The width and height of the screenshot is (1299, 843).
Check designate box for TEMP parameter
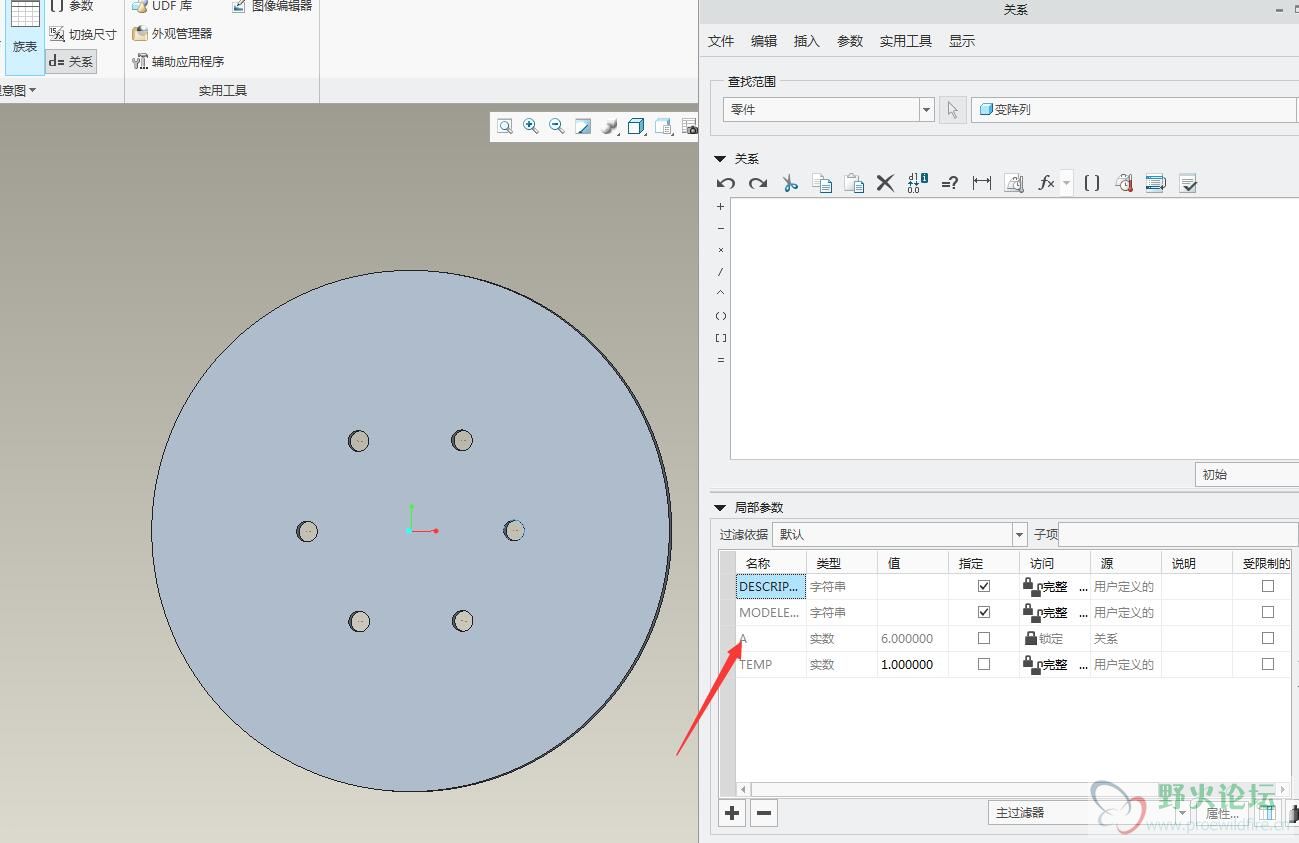[x=984, y=664]
